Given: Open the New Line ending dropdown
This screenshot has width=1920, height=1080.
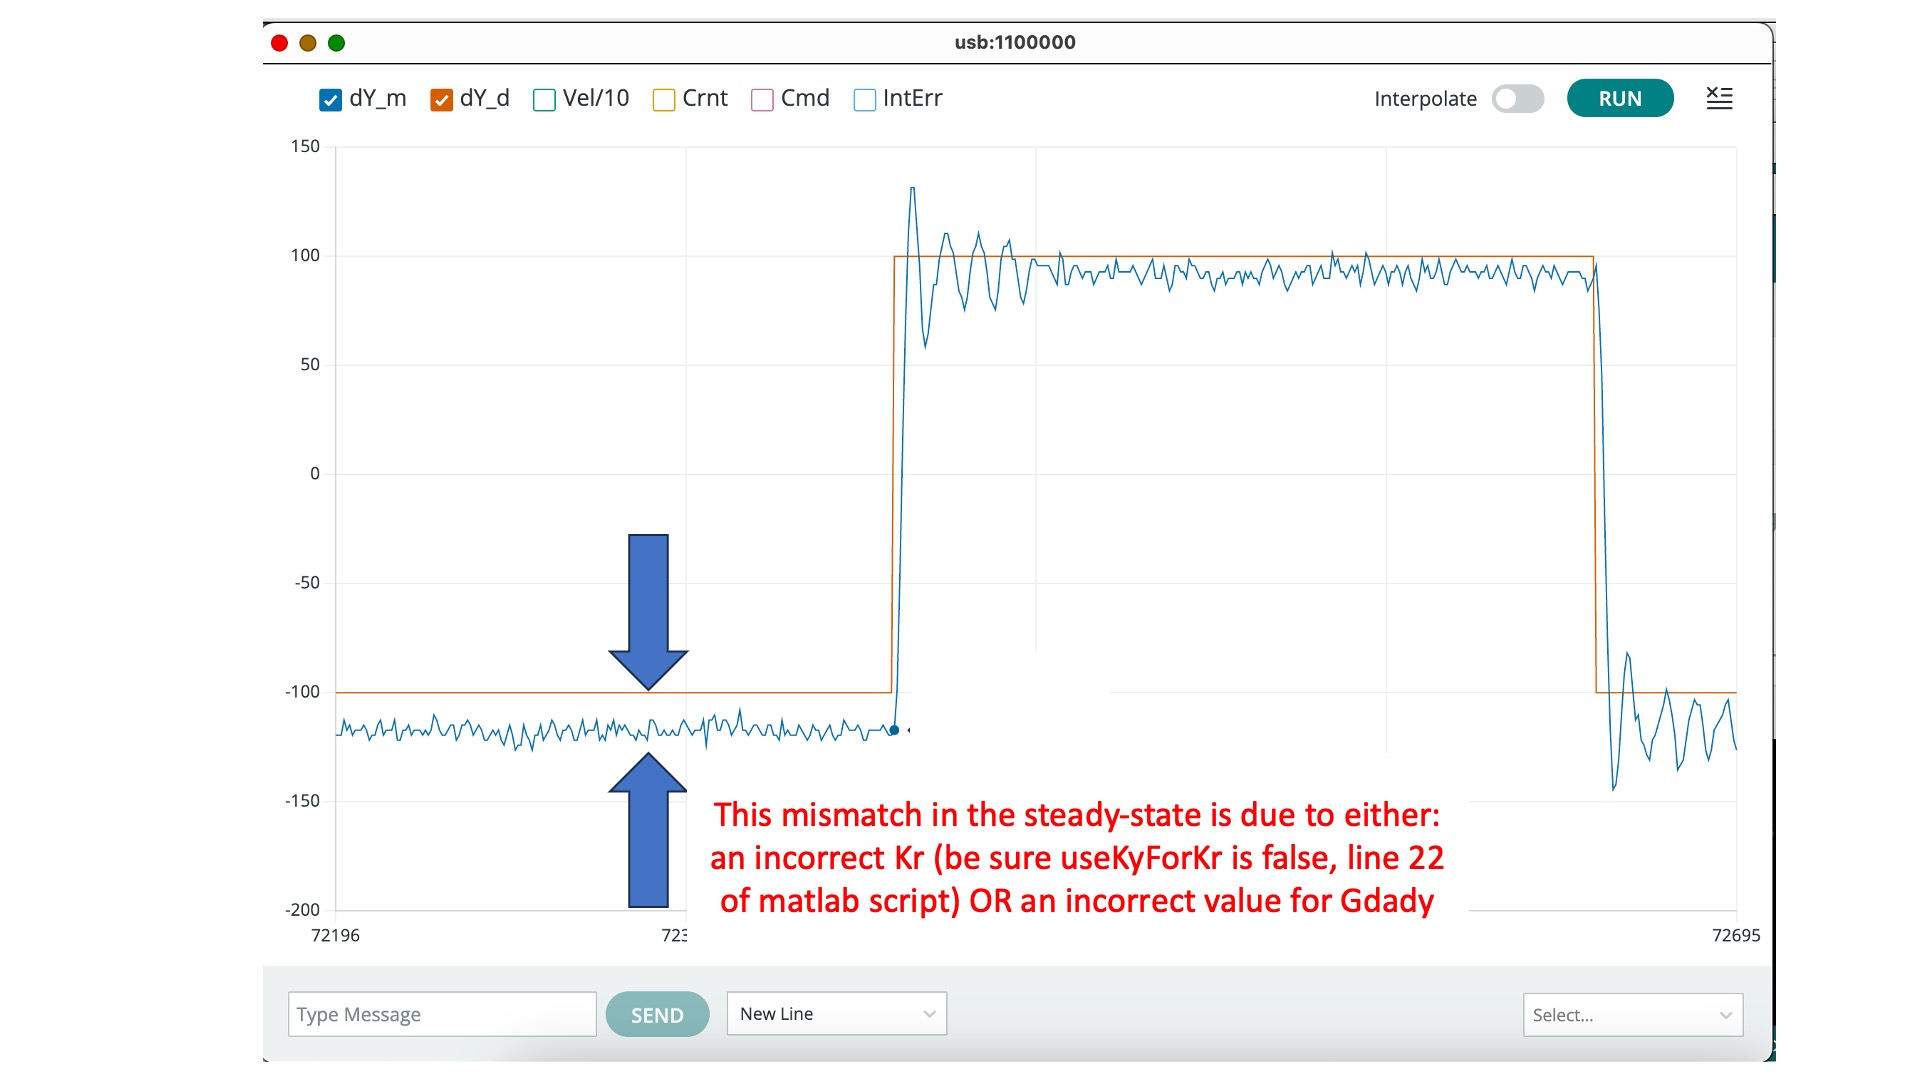Looking at the screenshot, I should click(x=836, y=1014).
